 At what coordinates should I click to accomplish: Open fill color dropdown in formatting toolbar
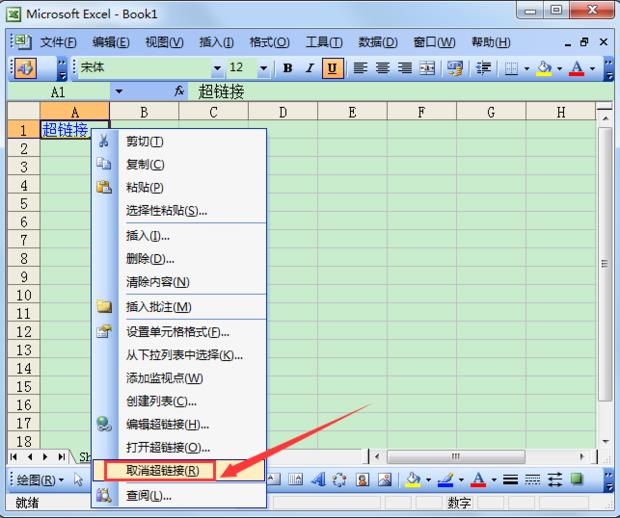(559, 69)
